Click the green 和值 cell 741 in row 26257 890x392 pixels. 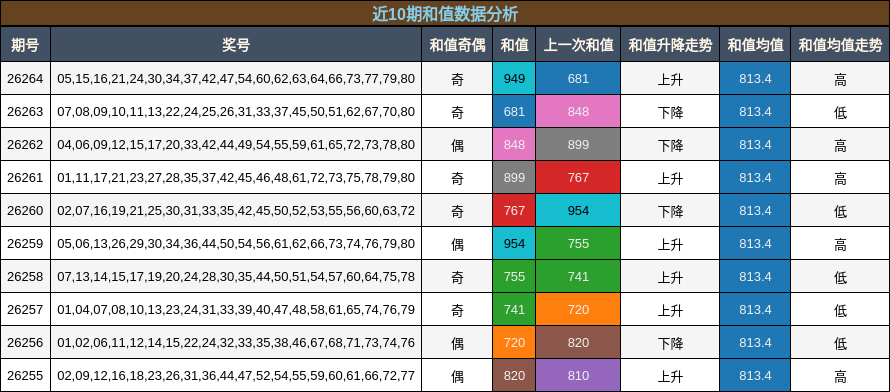[x=514, y=309]
